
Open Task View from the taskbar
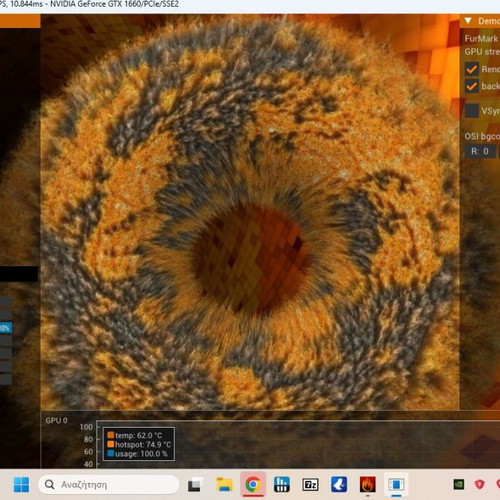tap(194, 485)
